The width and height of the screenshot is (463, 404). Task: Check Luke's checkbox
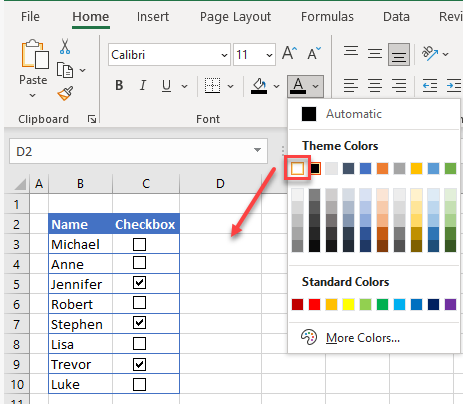[x=139, y=384]
